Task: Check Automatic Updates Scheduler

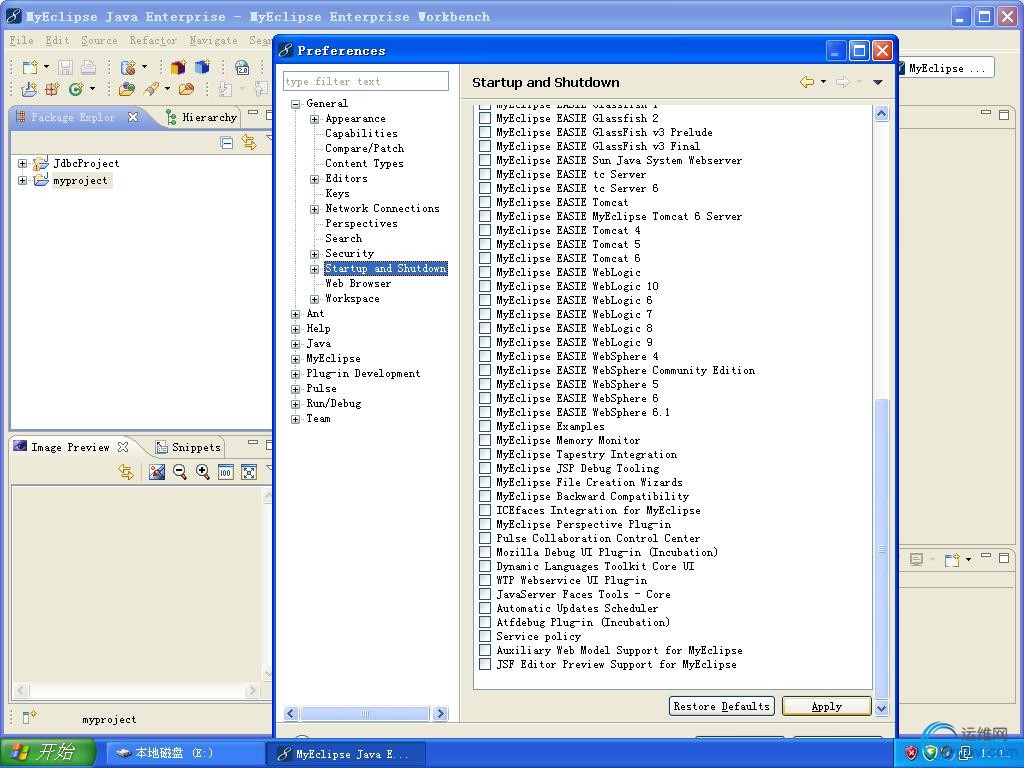Action: [485, 608]
